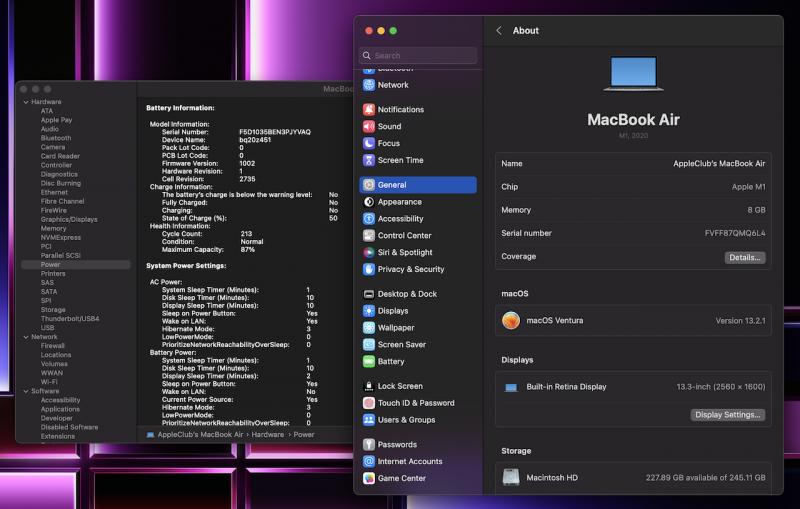Select Firewall under Network in System Information
800x509 pixels.
click(53, 346)
